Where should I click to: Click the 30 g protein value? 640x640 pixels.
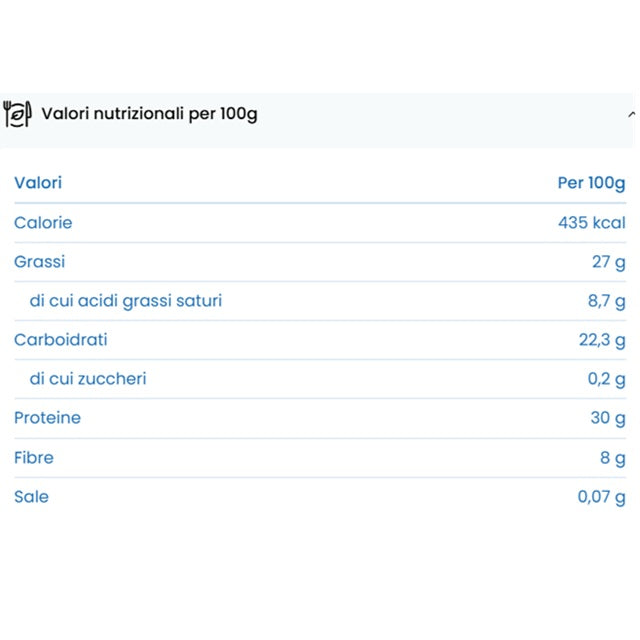coord(608,418)
